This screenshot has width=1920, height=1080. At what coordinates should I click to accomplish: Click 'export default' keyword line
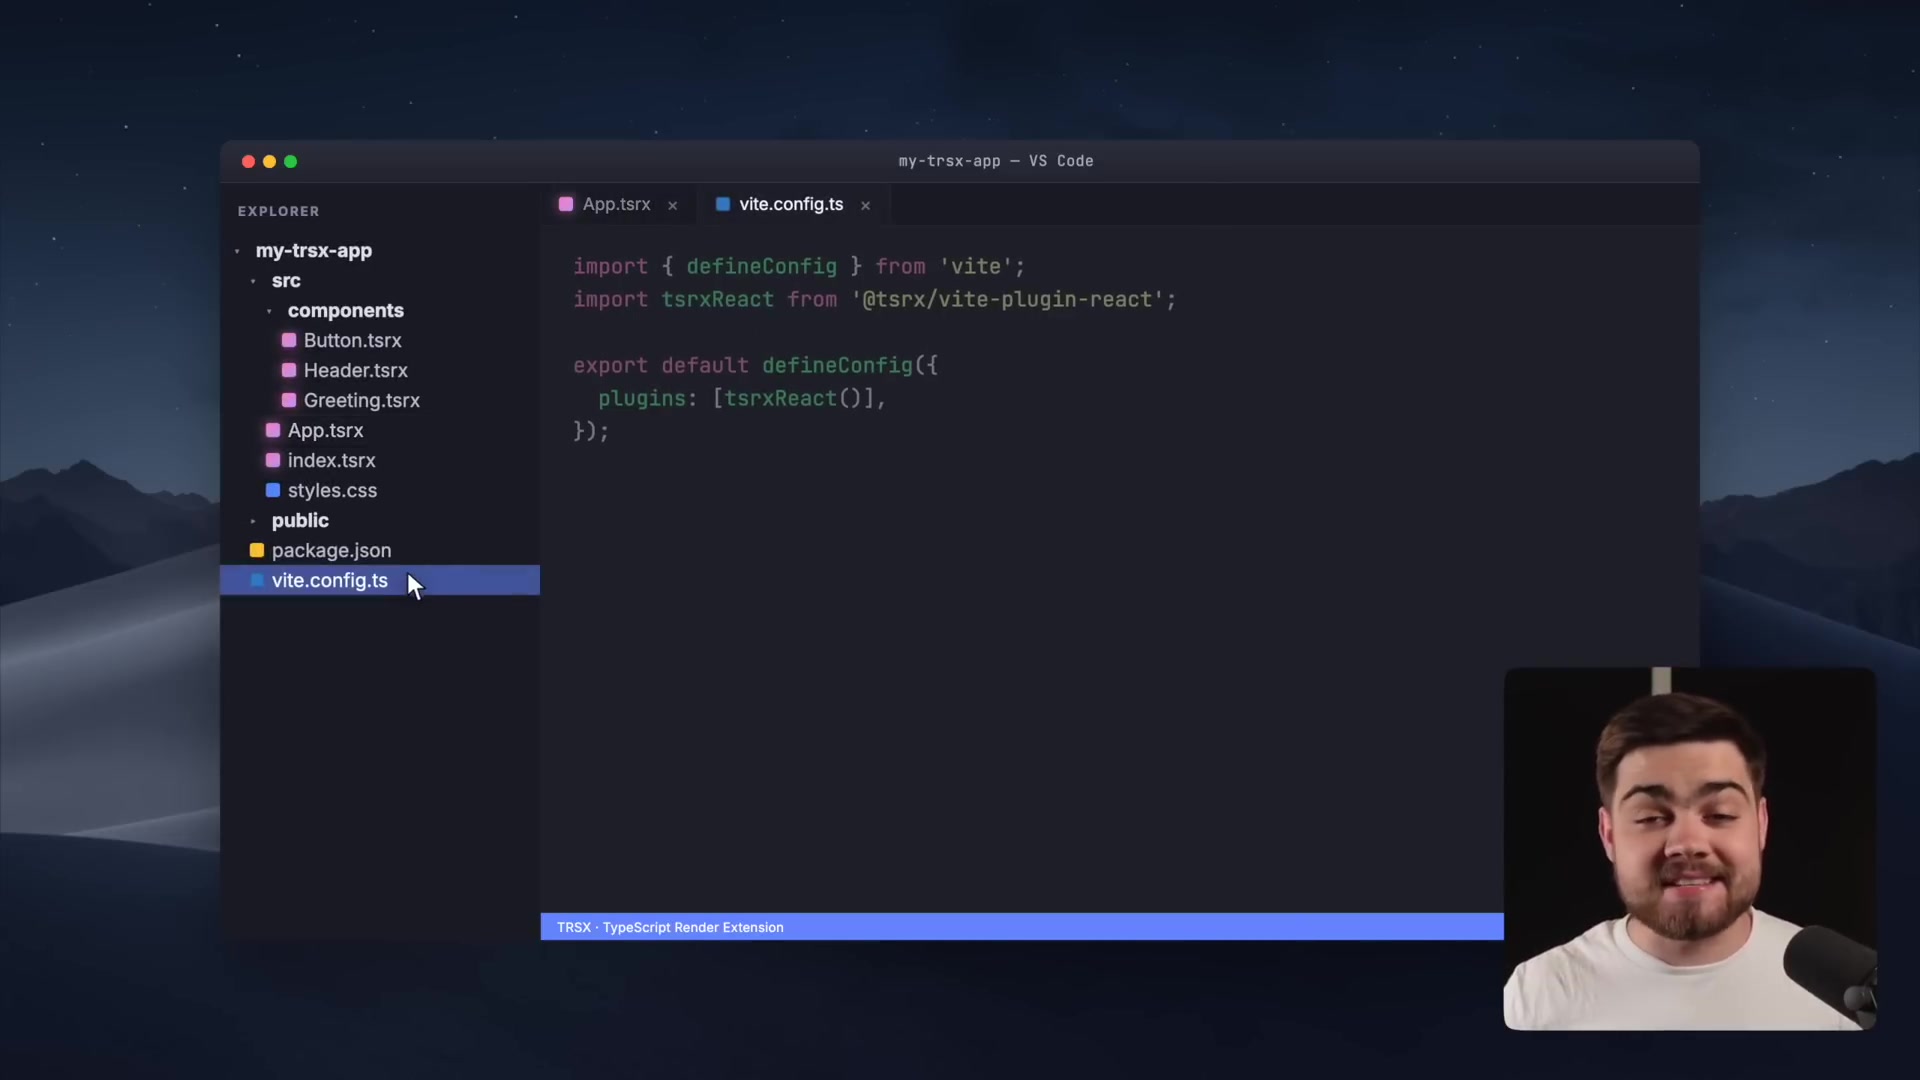click(661, 365)
